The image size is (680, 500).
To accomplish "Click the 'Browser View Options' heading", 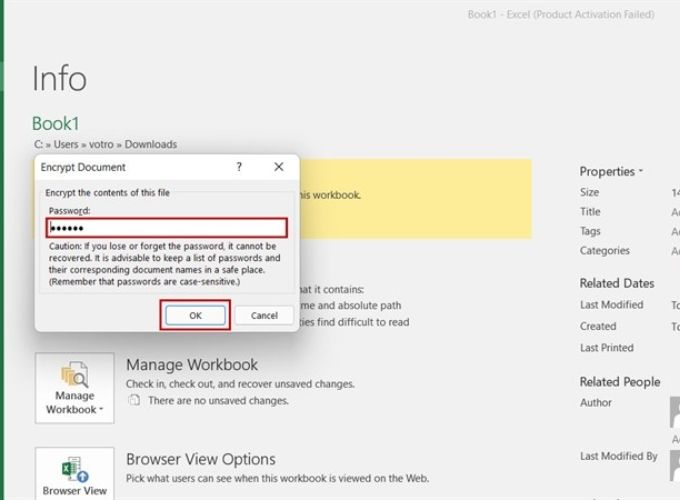I will (x=201, y=459).
